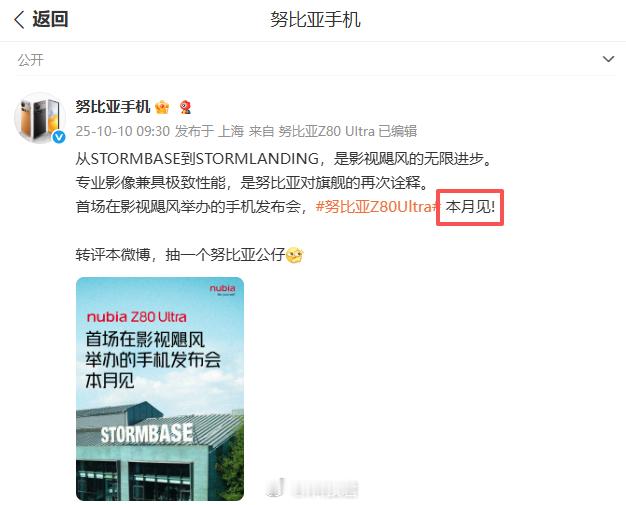Click the back arrow chevron icon

(20, 19)
